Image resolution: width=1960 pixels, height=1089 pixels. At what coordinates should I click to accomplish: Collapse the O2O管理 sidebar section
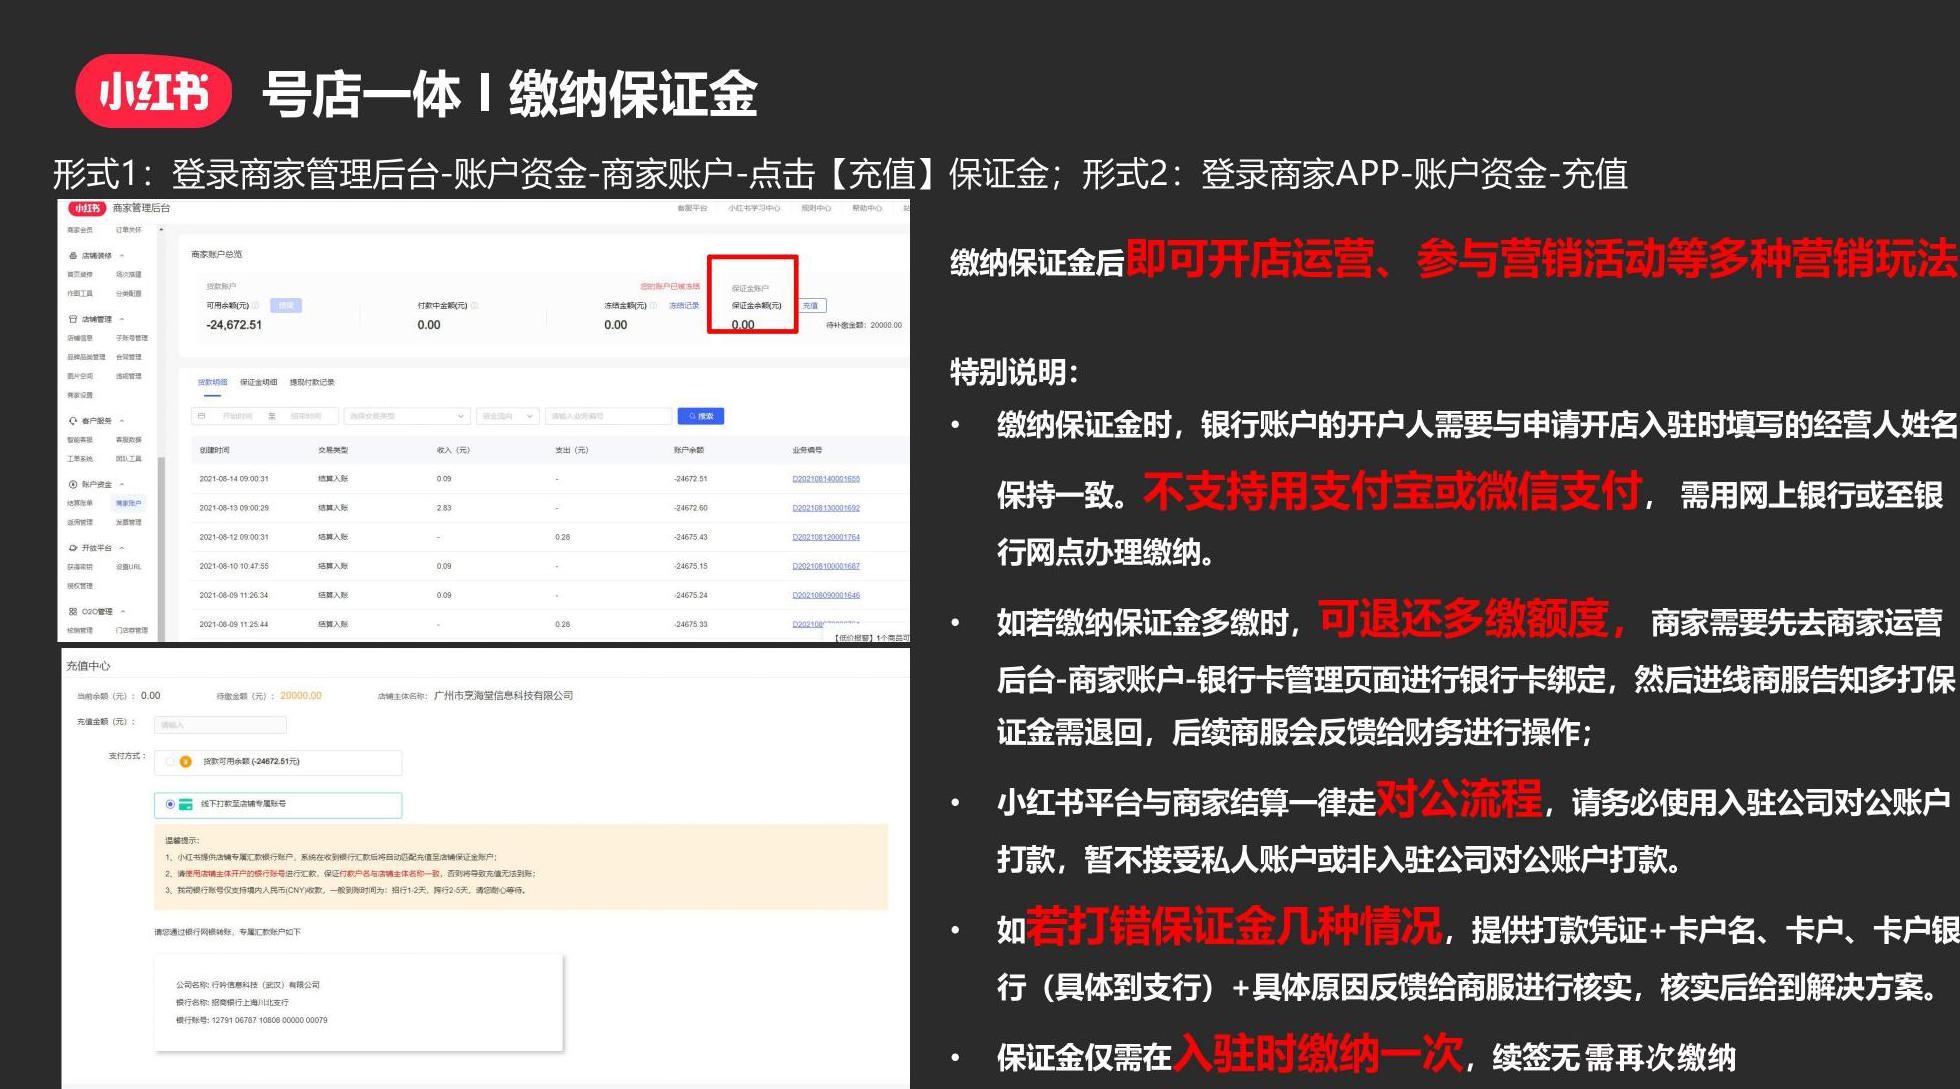click(x=123, y=611)
